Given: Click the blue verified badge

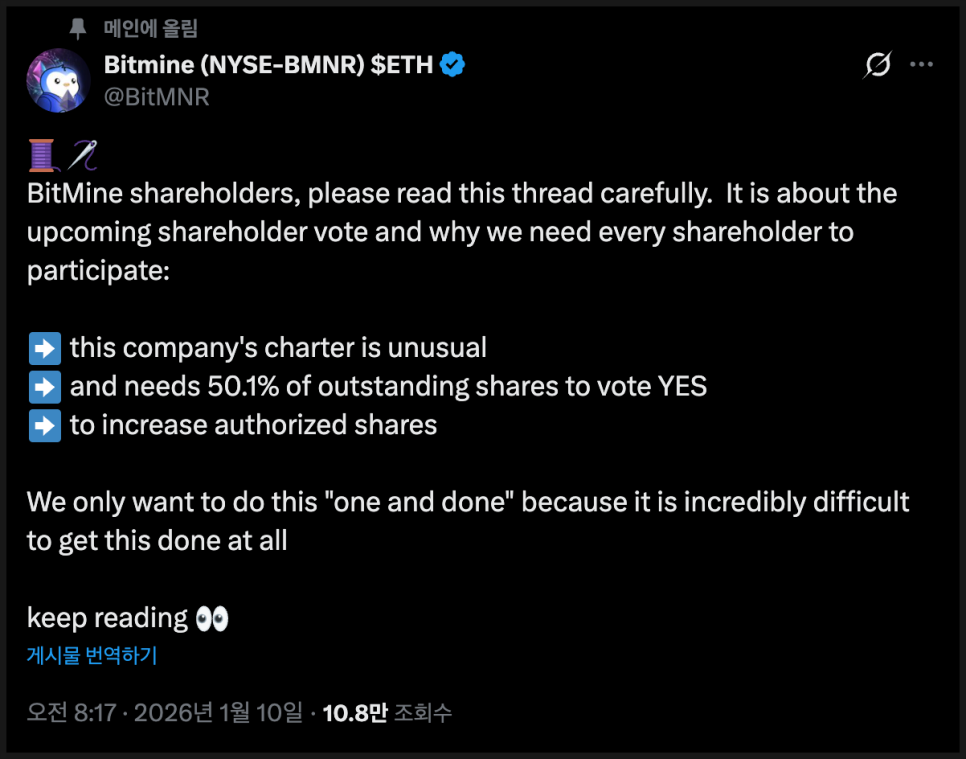Looking at the screenshot, I should point(453,66).
